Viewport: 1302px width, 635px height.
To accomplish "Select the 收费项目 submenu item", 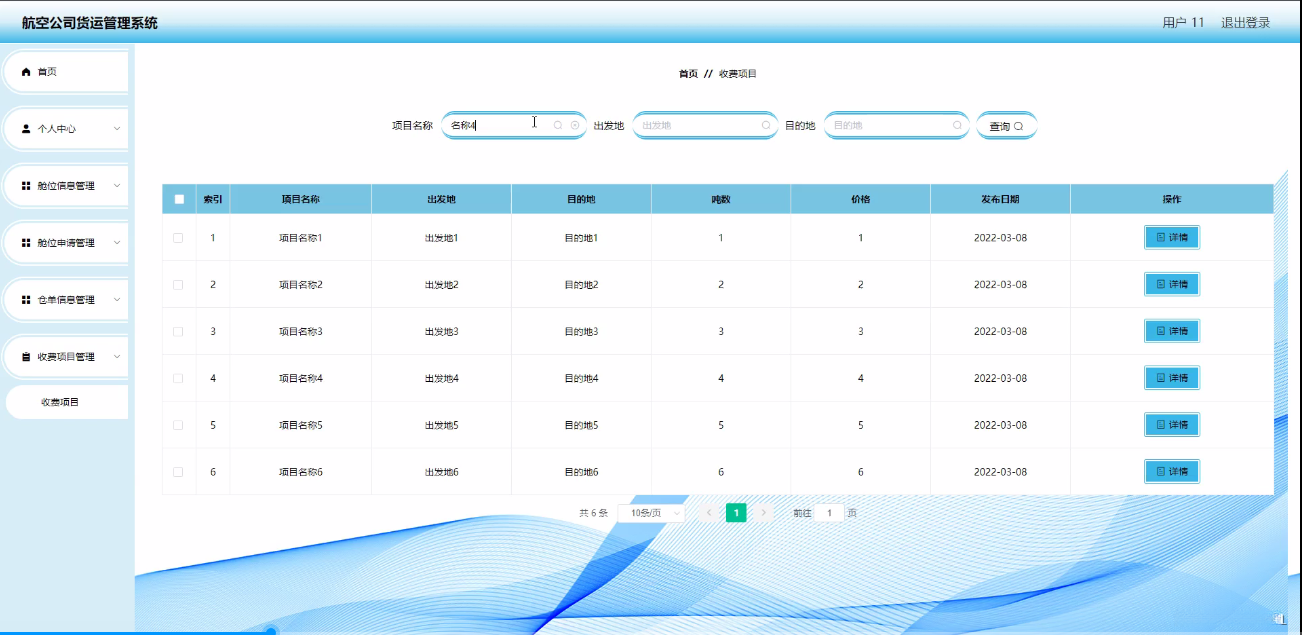I will pos(66,402).
